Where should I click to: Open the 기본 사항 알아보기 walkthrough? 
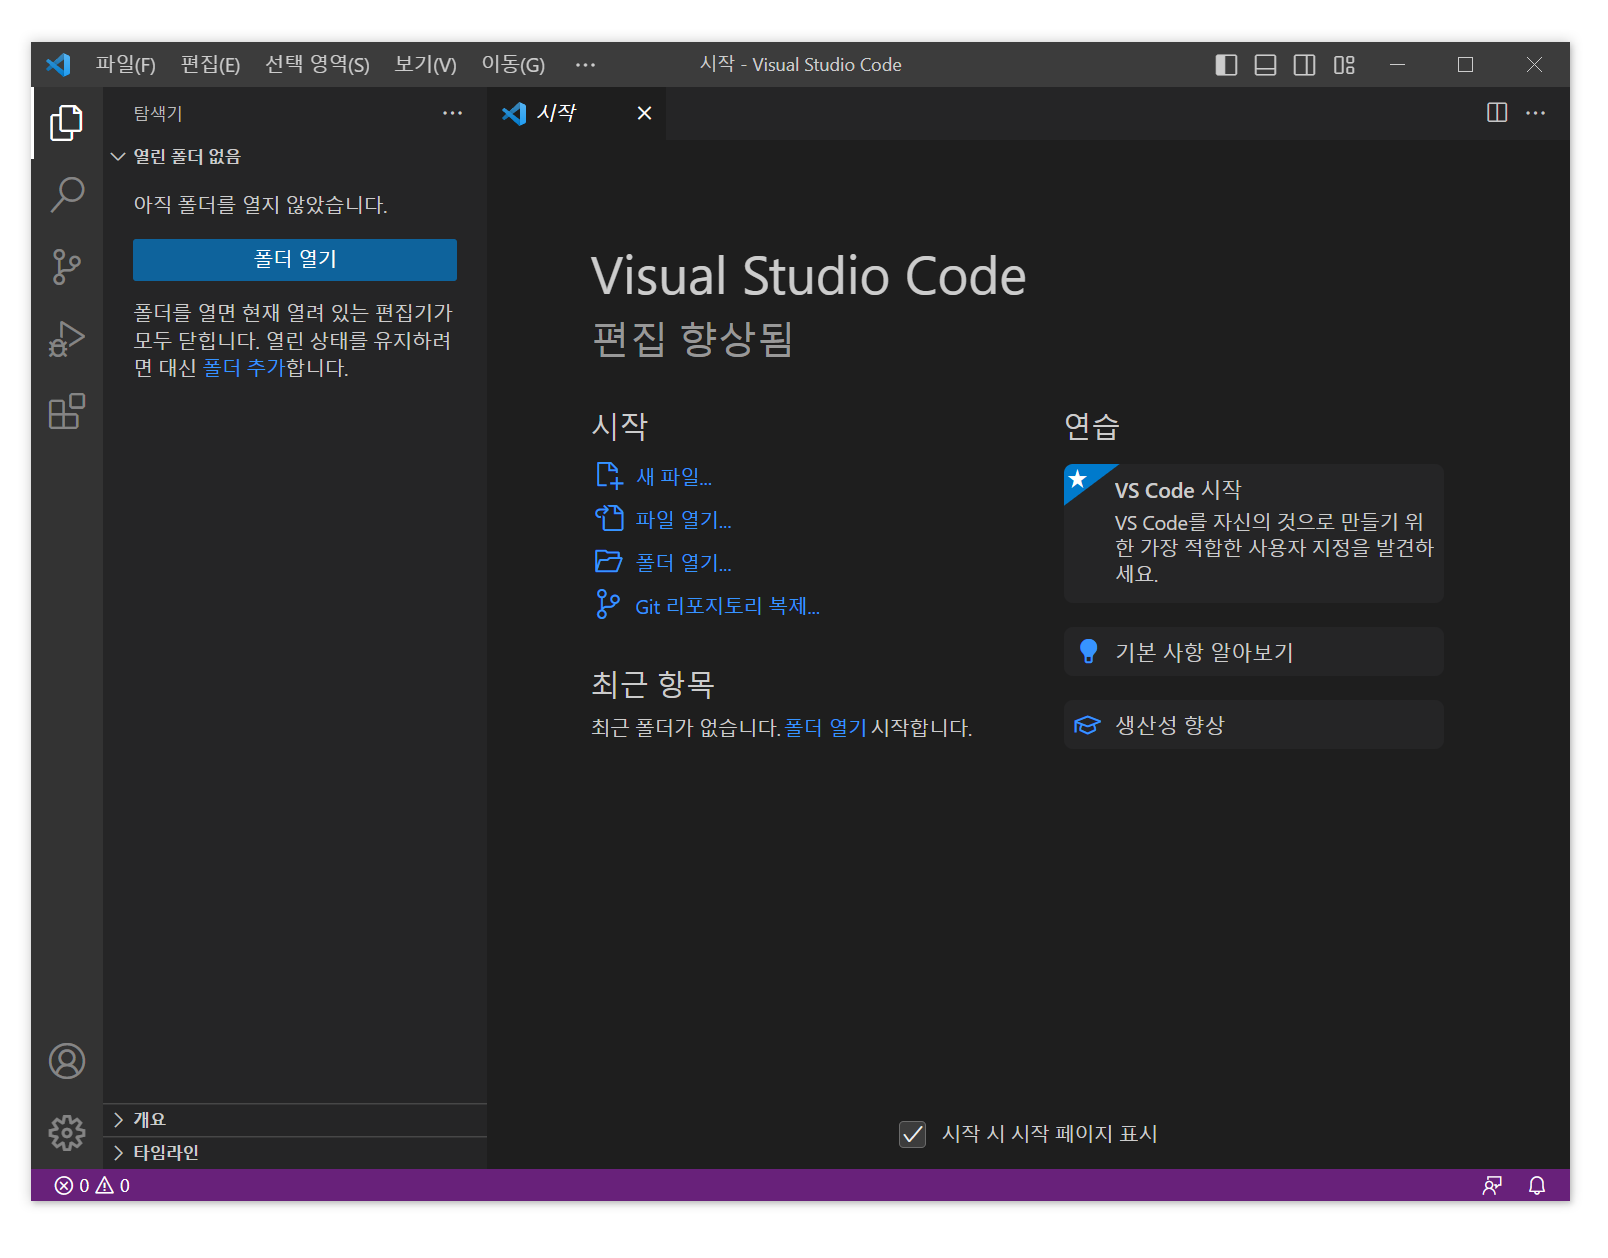[1254, 652]
